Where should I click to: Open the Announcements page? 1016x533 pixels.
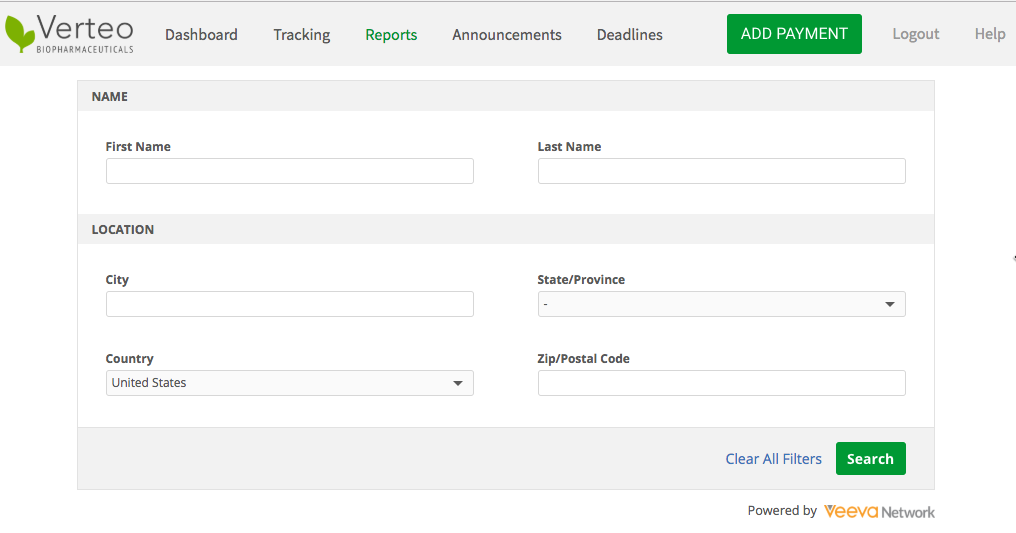point(506,35)
